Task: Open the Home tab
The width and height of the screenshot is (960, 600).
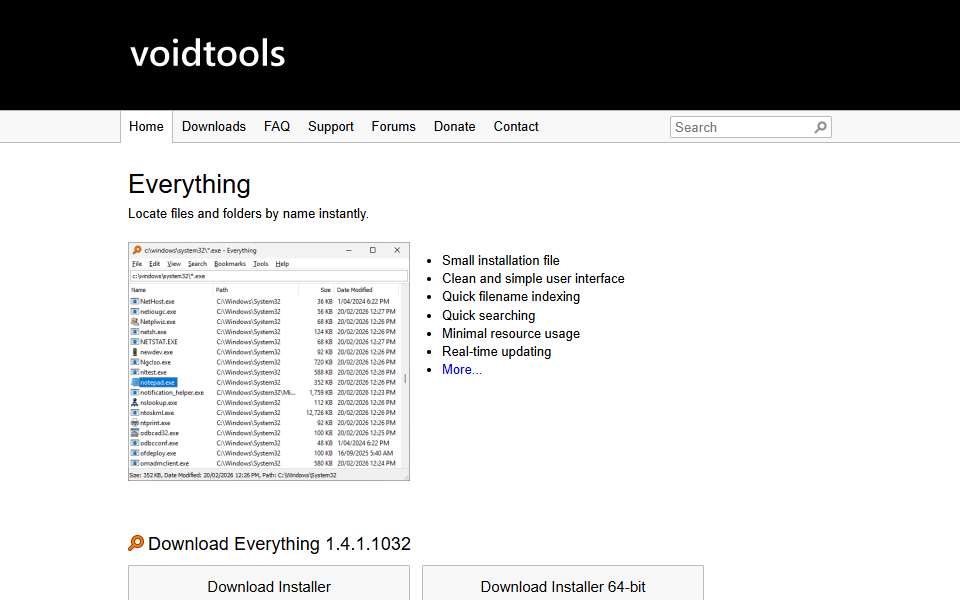Action: click(x=146, y=127)
